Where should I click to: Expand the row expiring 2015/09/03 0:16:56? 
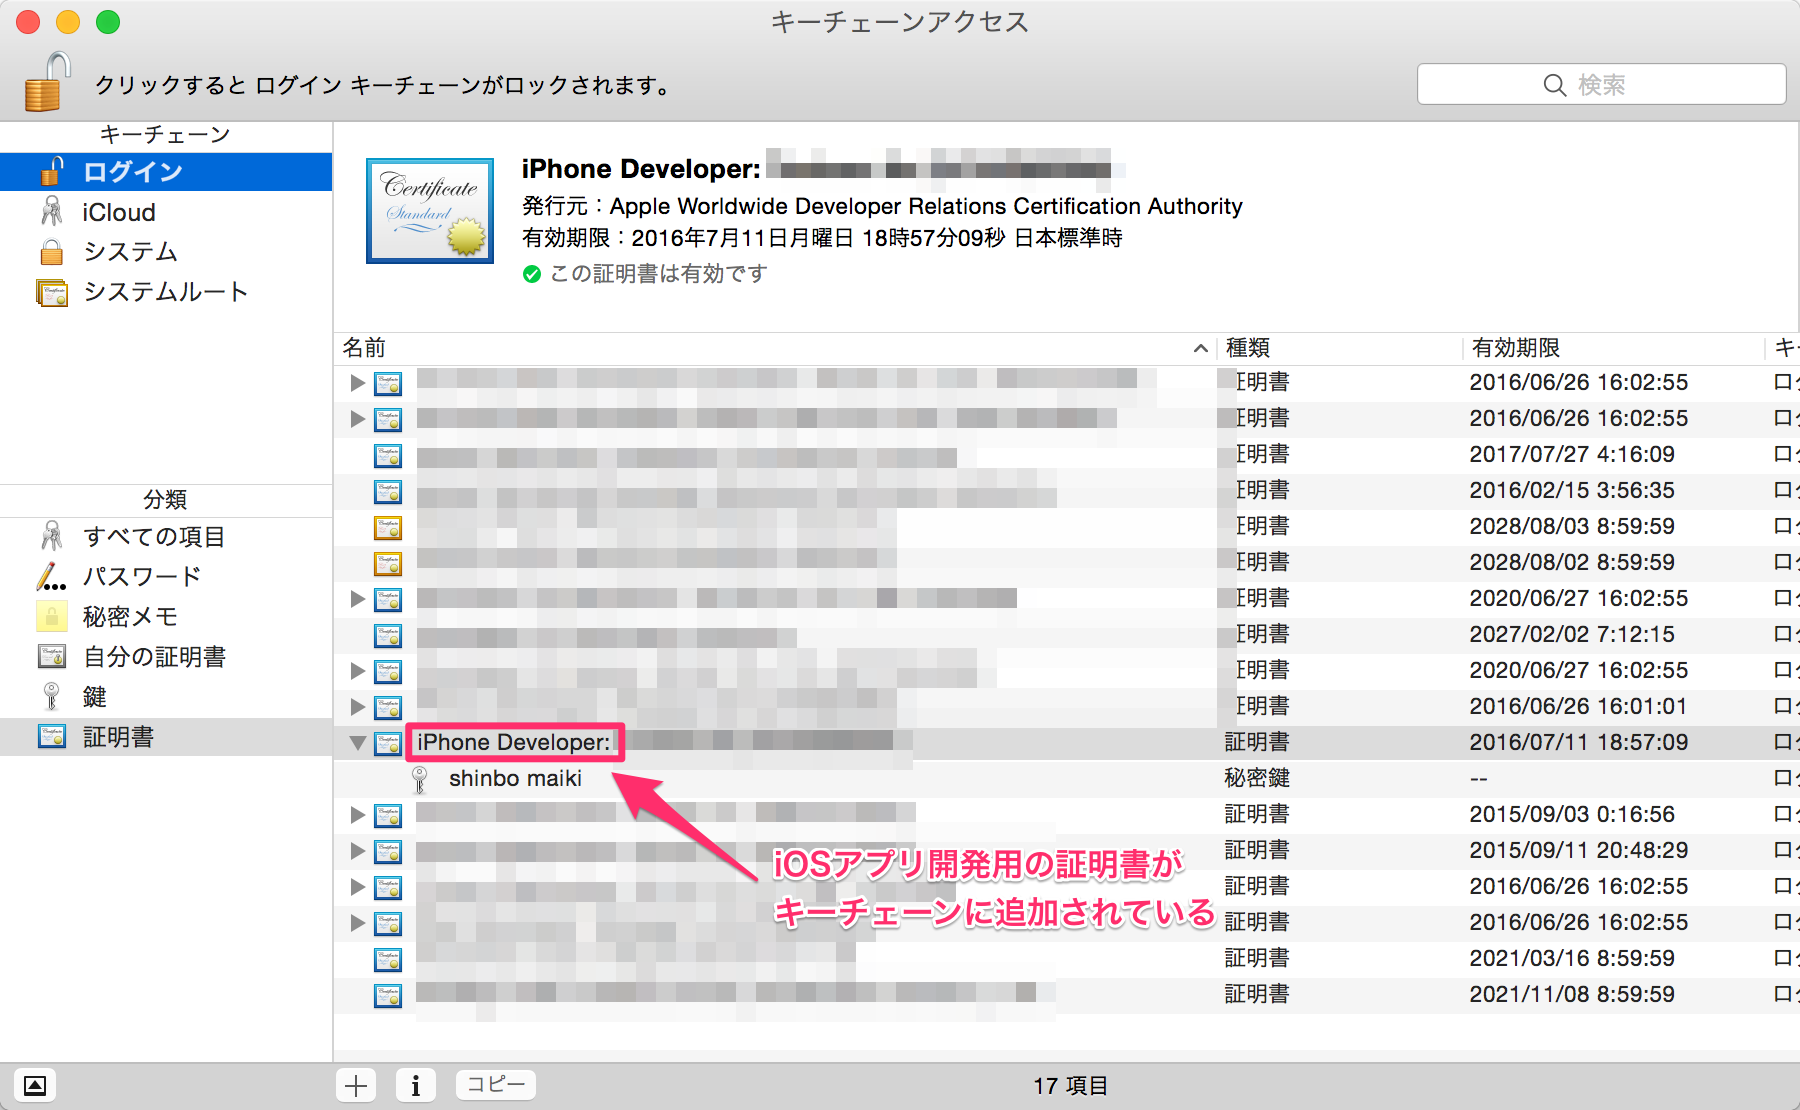pyautogui.click(x=357, y=815)
